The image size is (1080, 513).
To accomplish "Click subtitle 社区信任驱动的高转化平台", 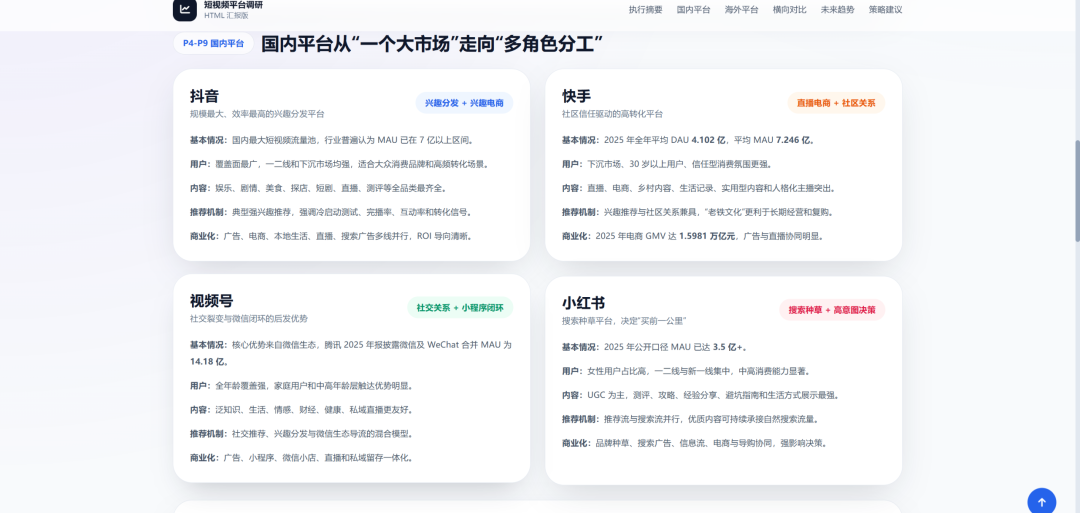I will (612, 114).
